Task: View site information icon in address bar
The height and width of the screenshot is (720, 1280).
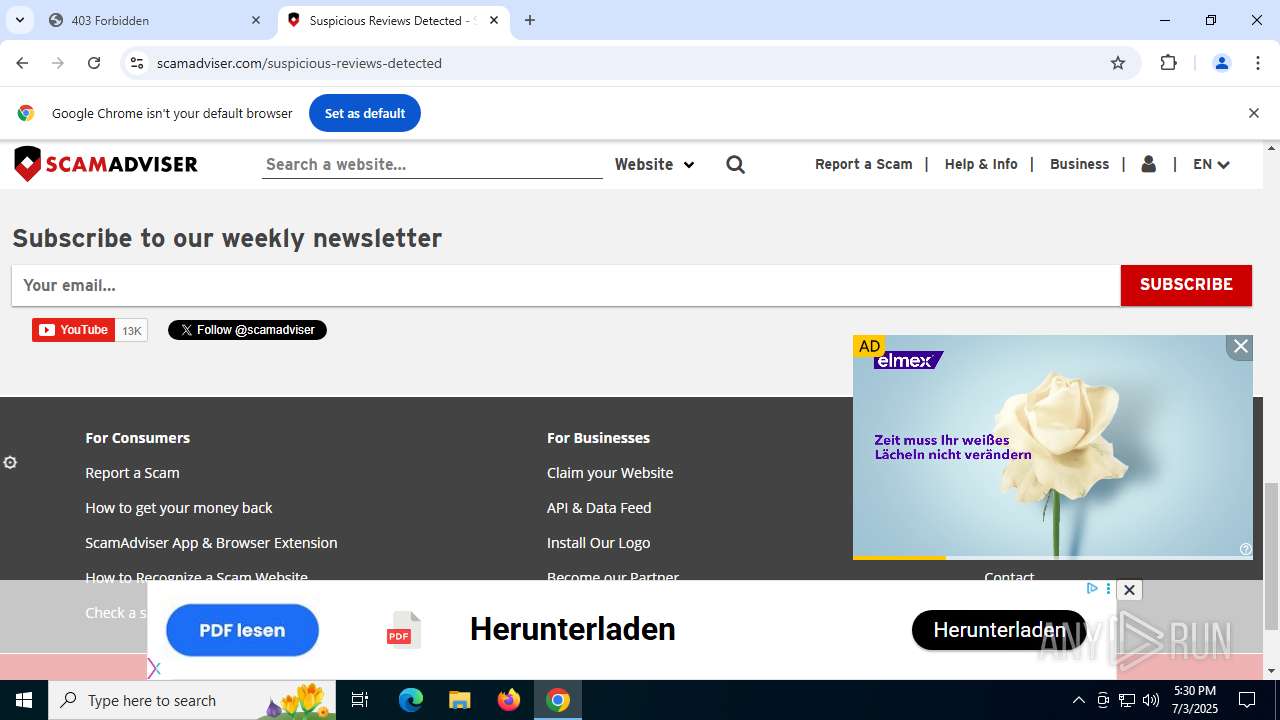Action: [137, 63]
